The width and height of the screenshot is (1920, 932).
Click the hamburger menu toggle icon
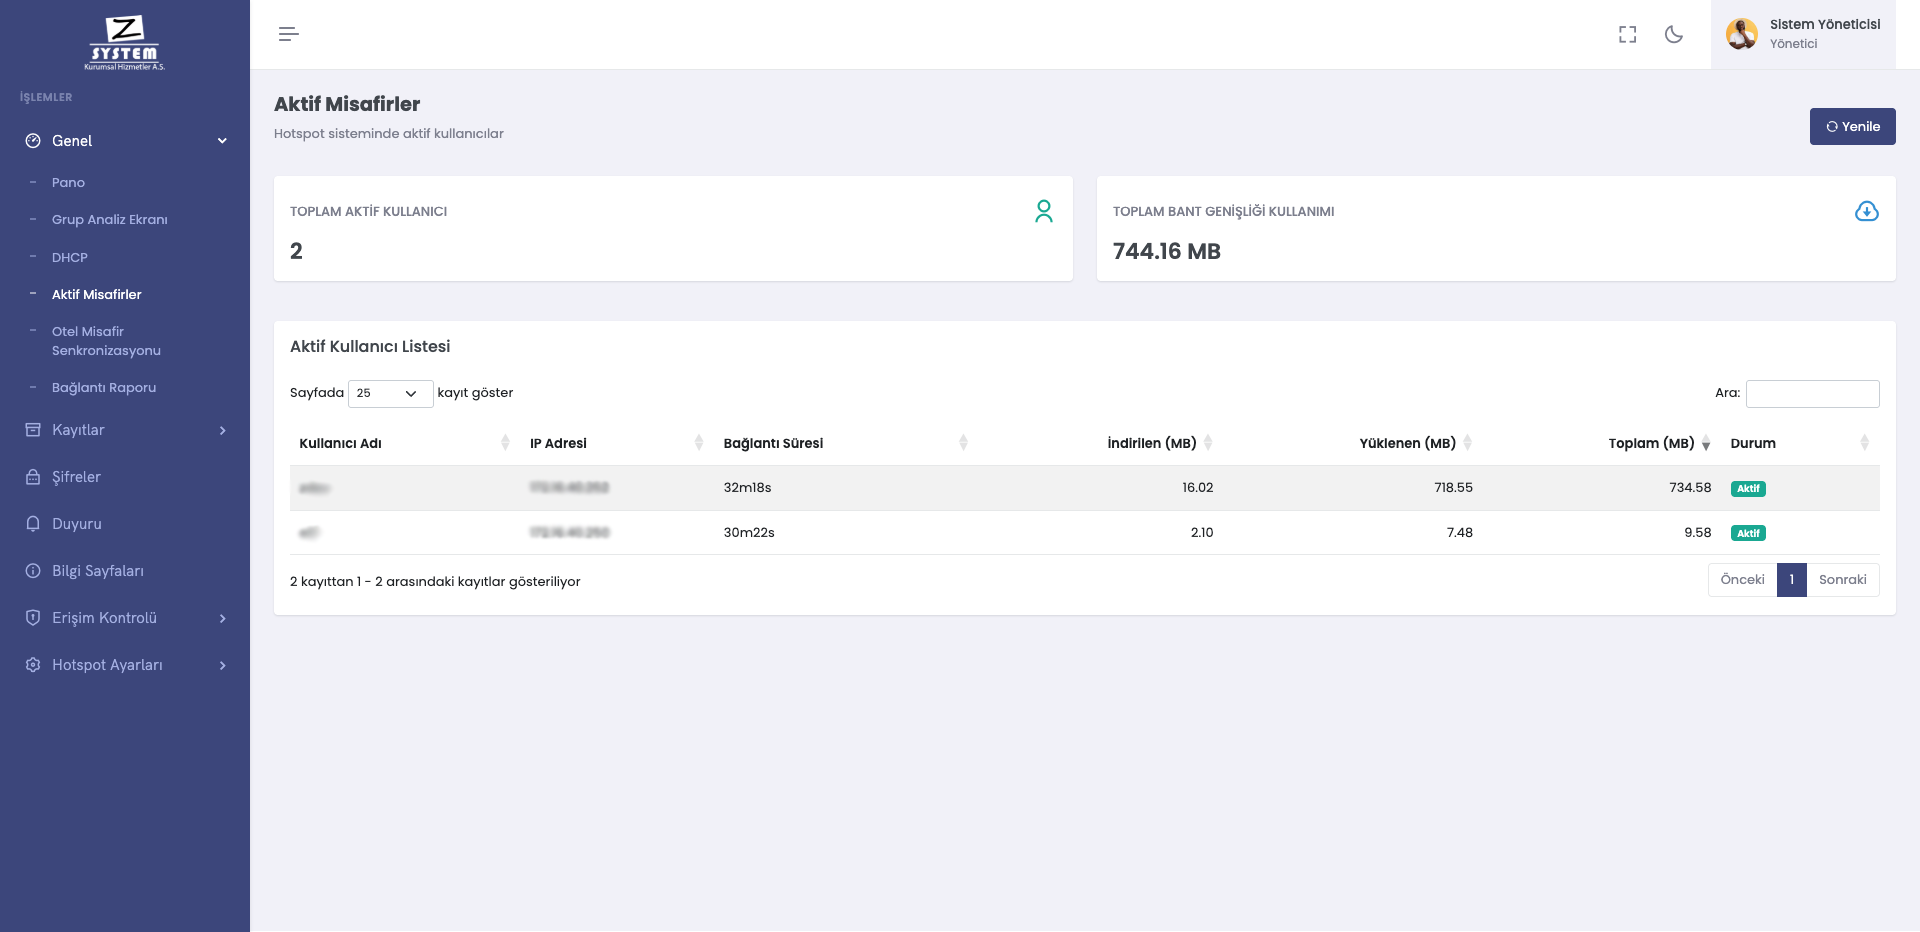288,34
